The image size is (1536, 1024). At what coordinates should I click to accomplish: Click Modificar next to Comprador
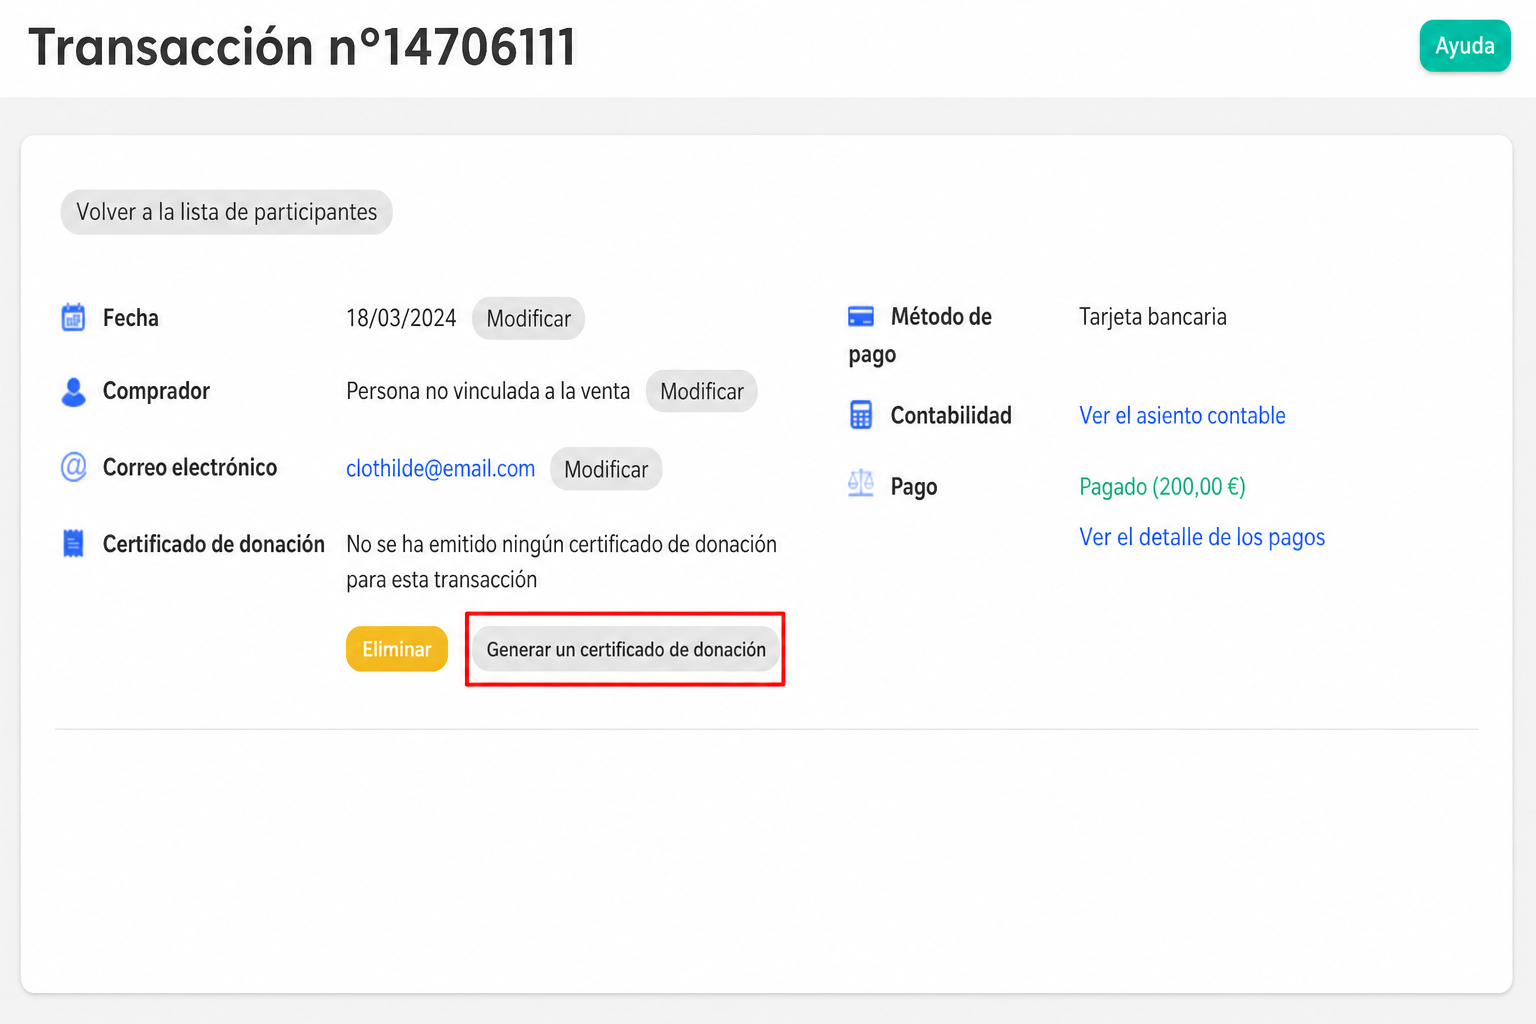[x=702, y=391]
